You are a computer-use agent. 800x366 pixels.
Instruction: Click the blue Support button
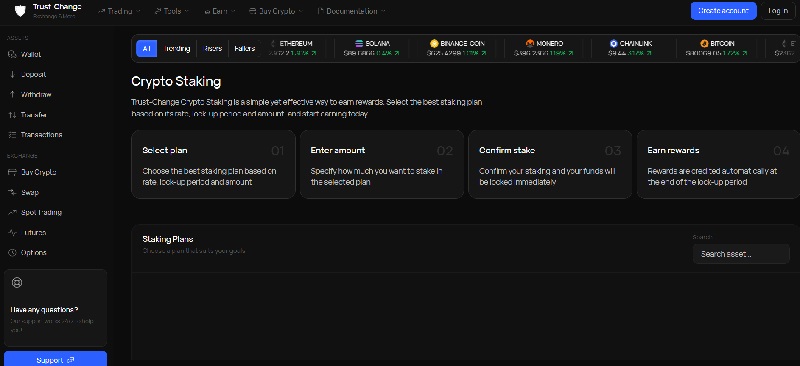[x=56, y=359]
